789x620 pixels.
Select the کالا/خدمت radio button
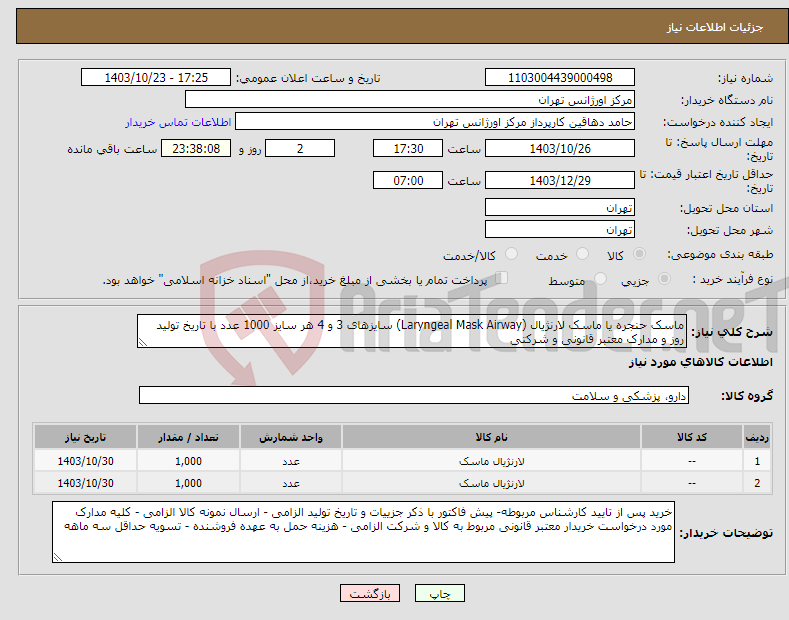click(511, 254)
